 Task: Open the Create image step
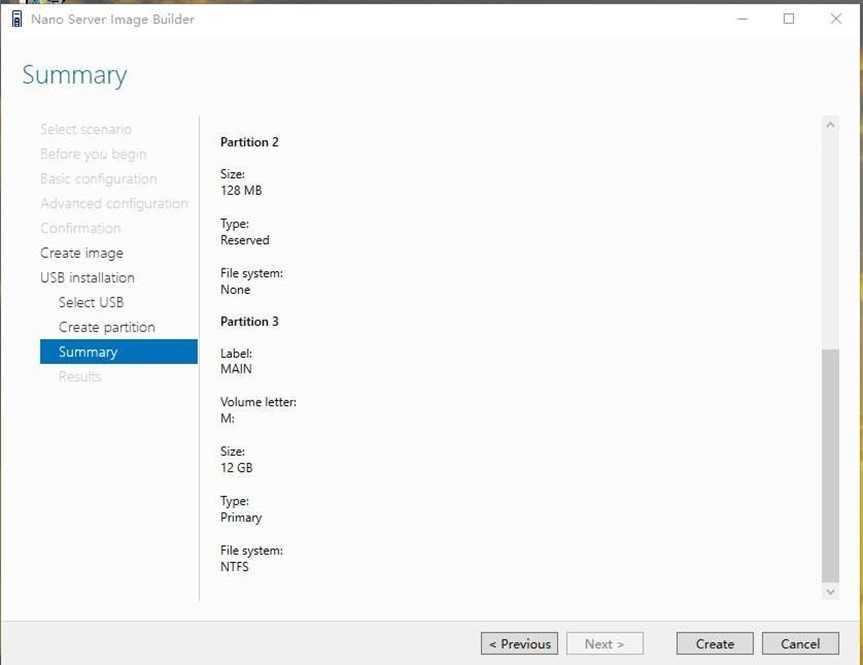tap(81, 253)
